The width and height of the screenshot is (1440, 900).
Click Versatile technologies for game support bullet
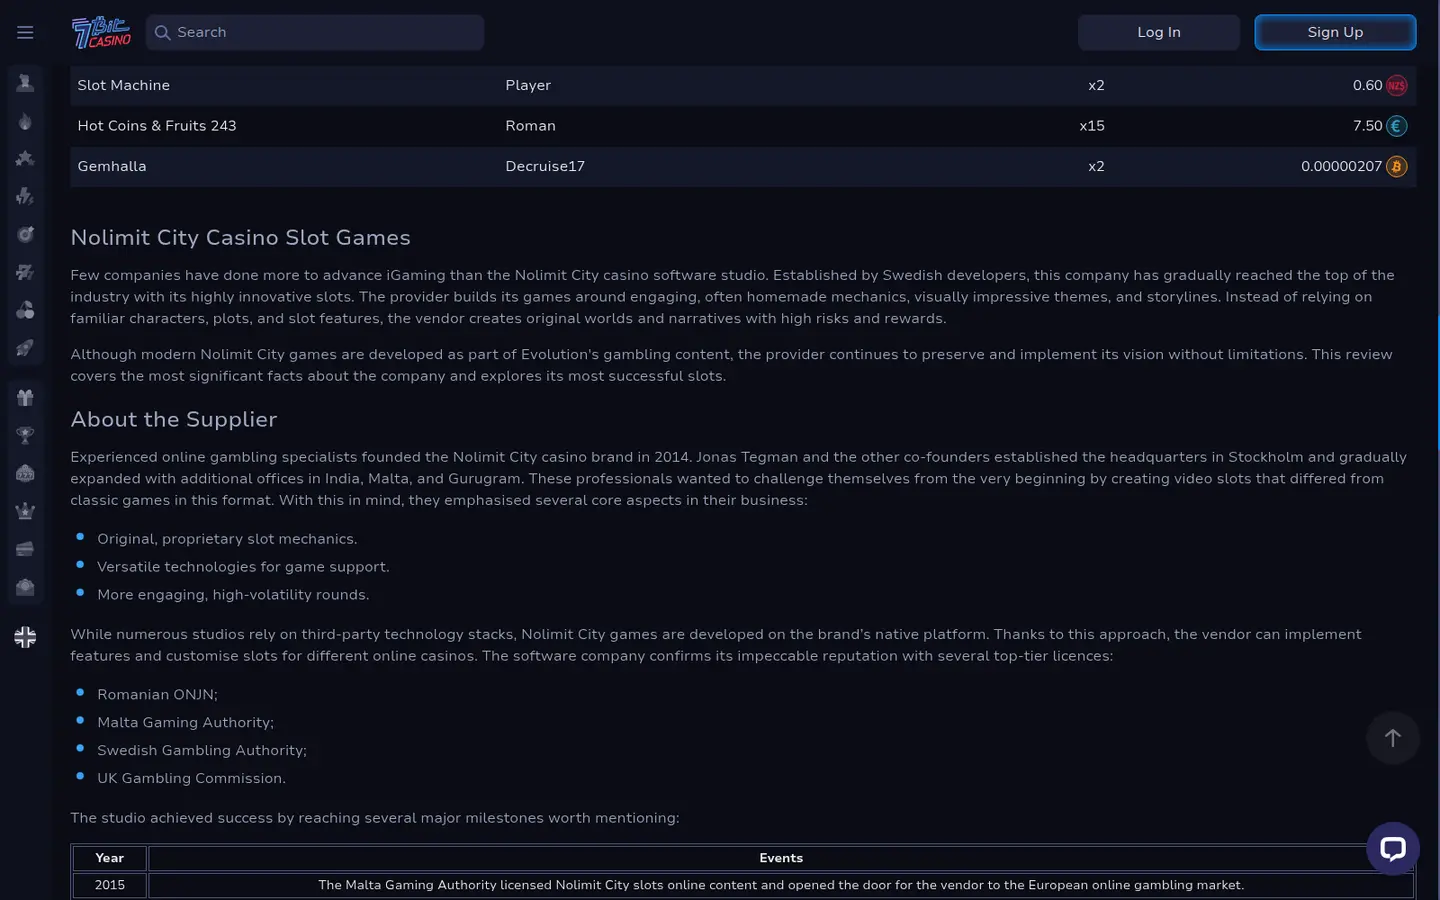coord(243,567)
